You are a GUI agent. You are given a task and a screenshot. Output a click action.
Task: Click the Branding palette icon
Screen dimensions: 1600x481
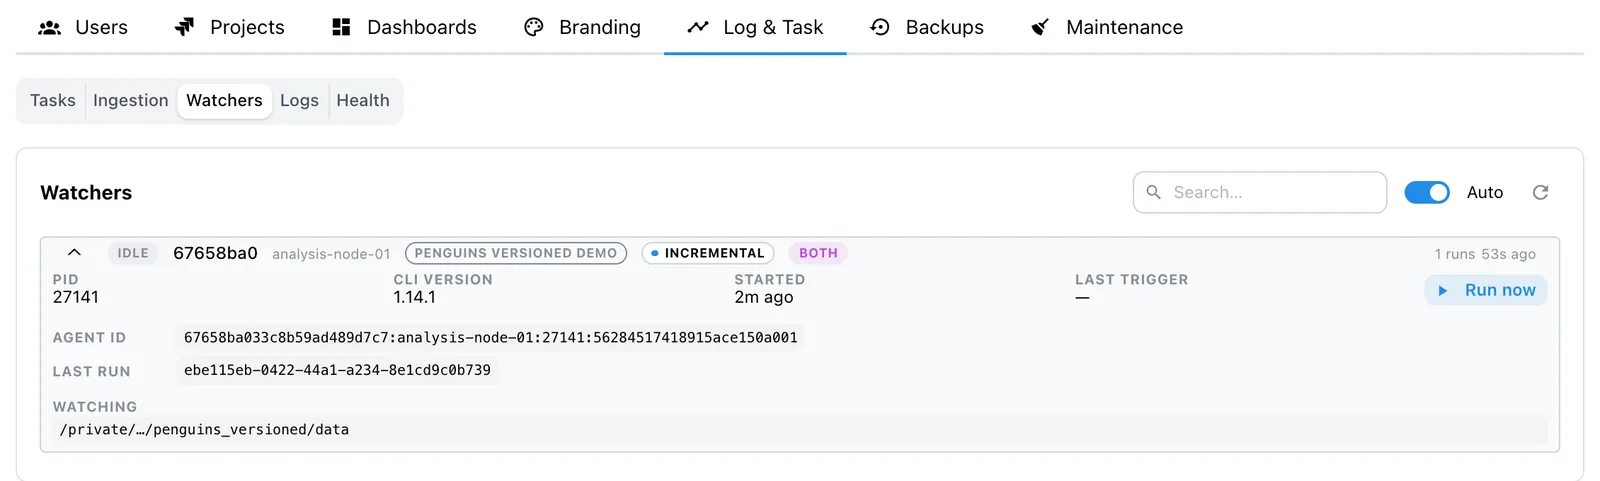[534, 27]
